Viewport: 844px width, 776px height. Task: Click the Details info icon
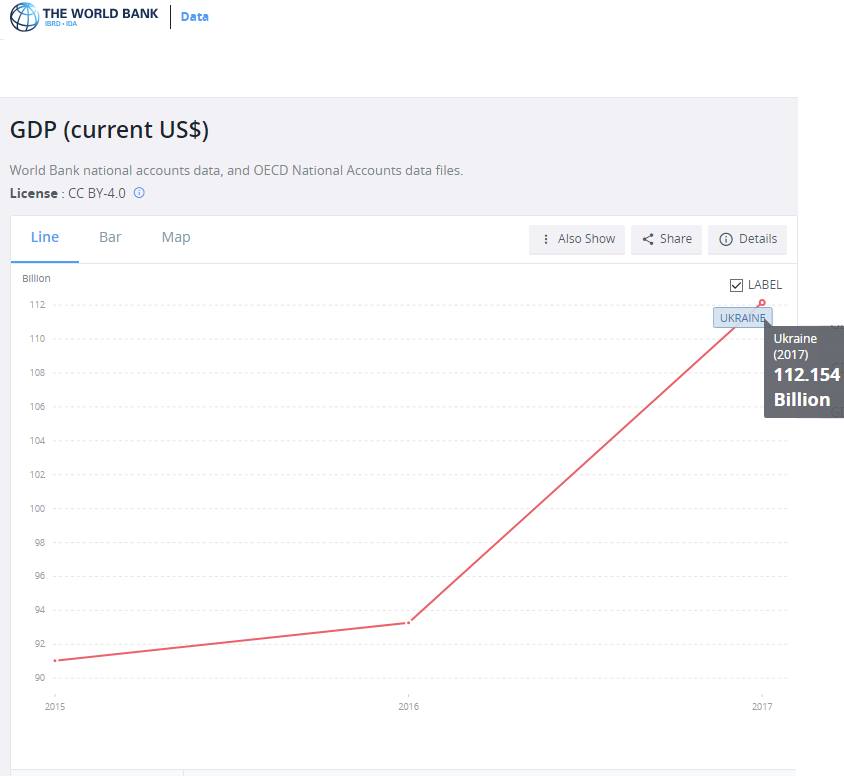tap(726, 239)
